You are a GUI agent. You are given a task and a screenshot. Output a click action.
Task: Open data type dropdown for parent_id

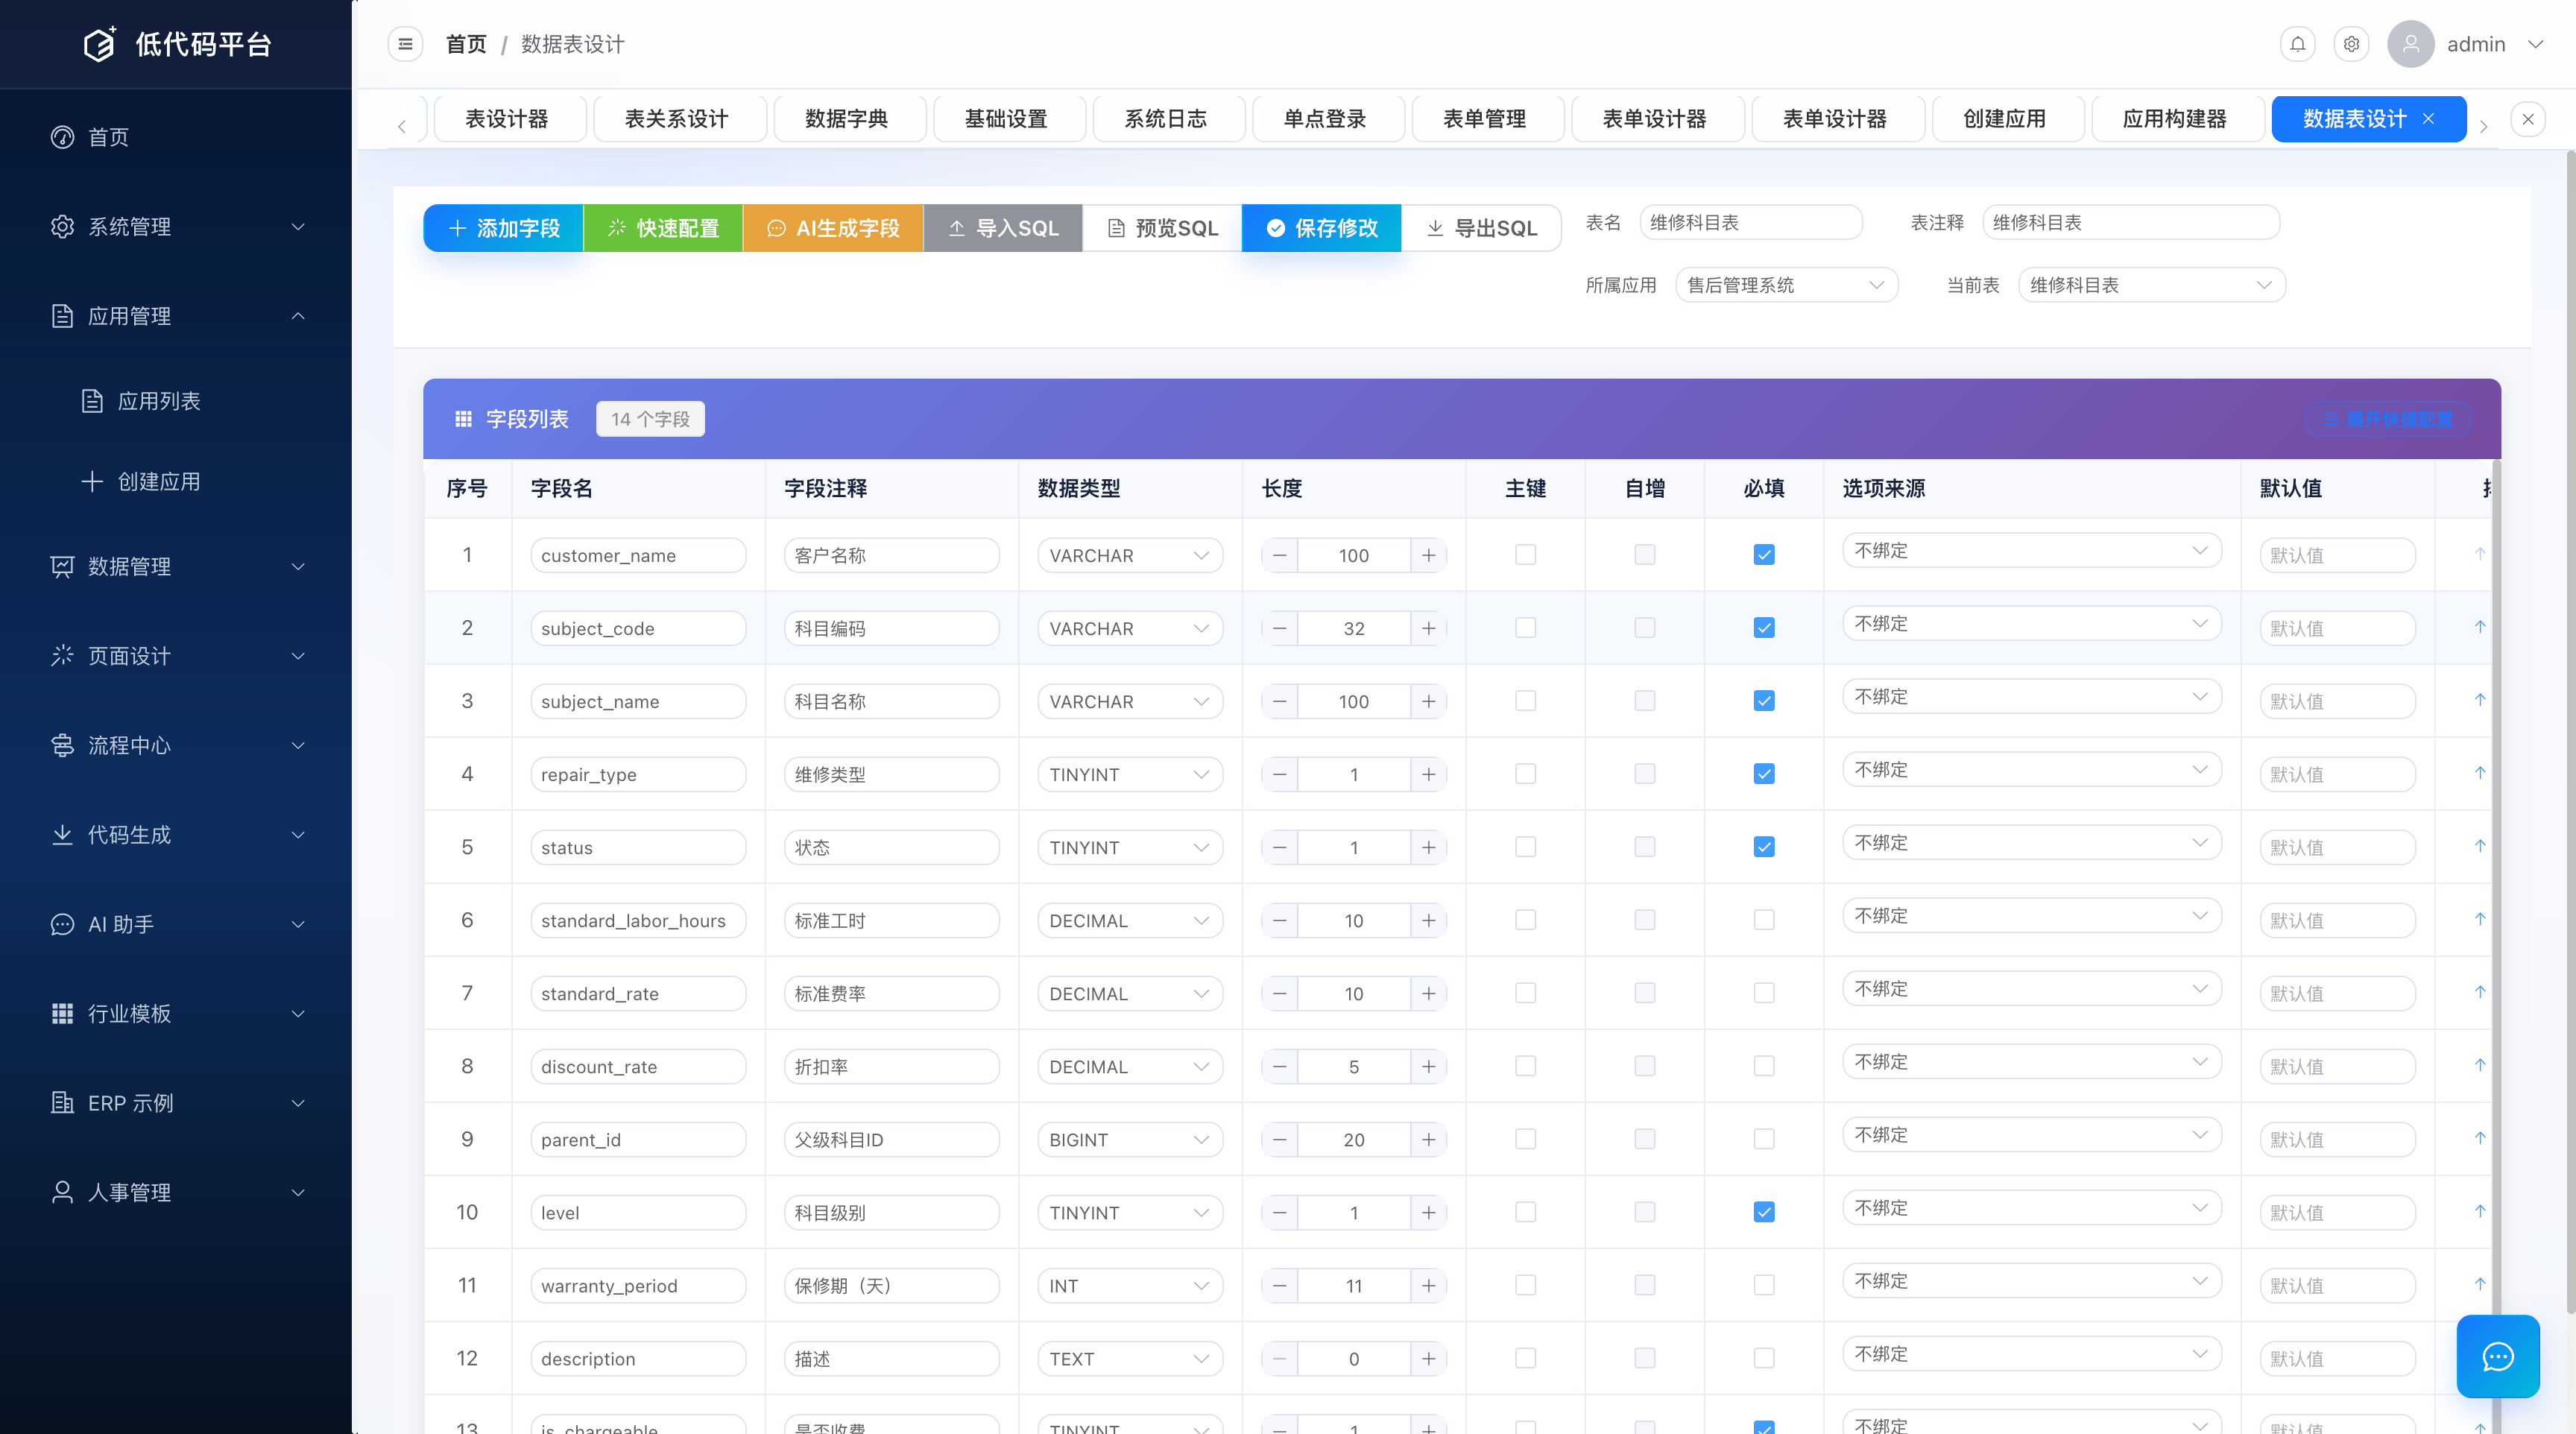point(1130,1139)
